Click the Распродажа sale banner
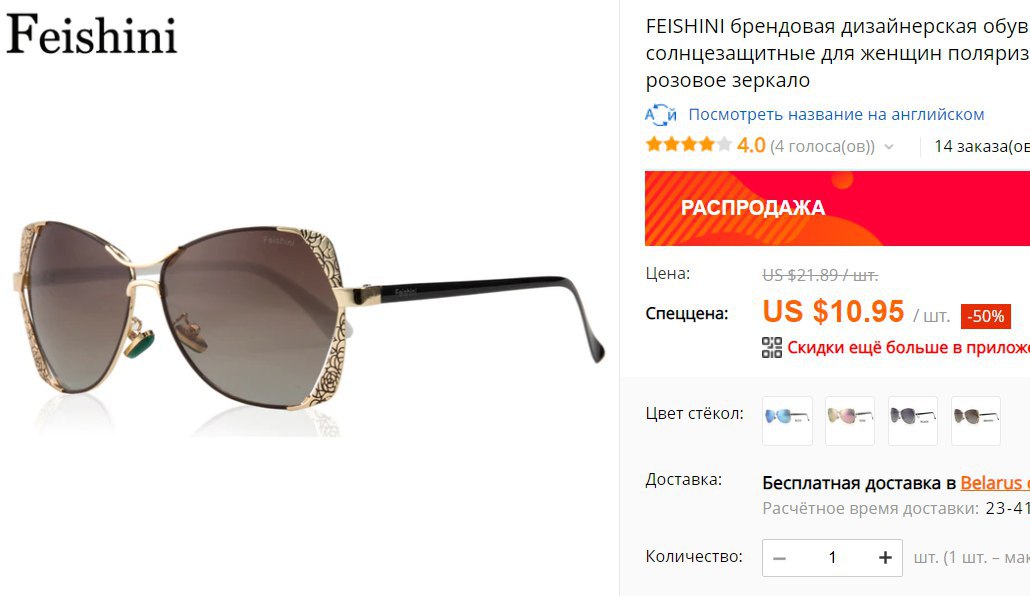 click(838, 208)
